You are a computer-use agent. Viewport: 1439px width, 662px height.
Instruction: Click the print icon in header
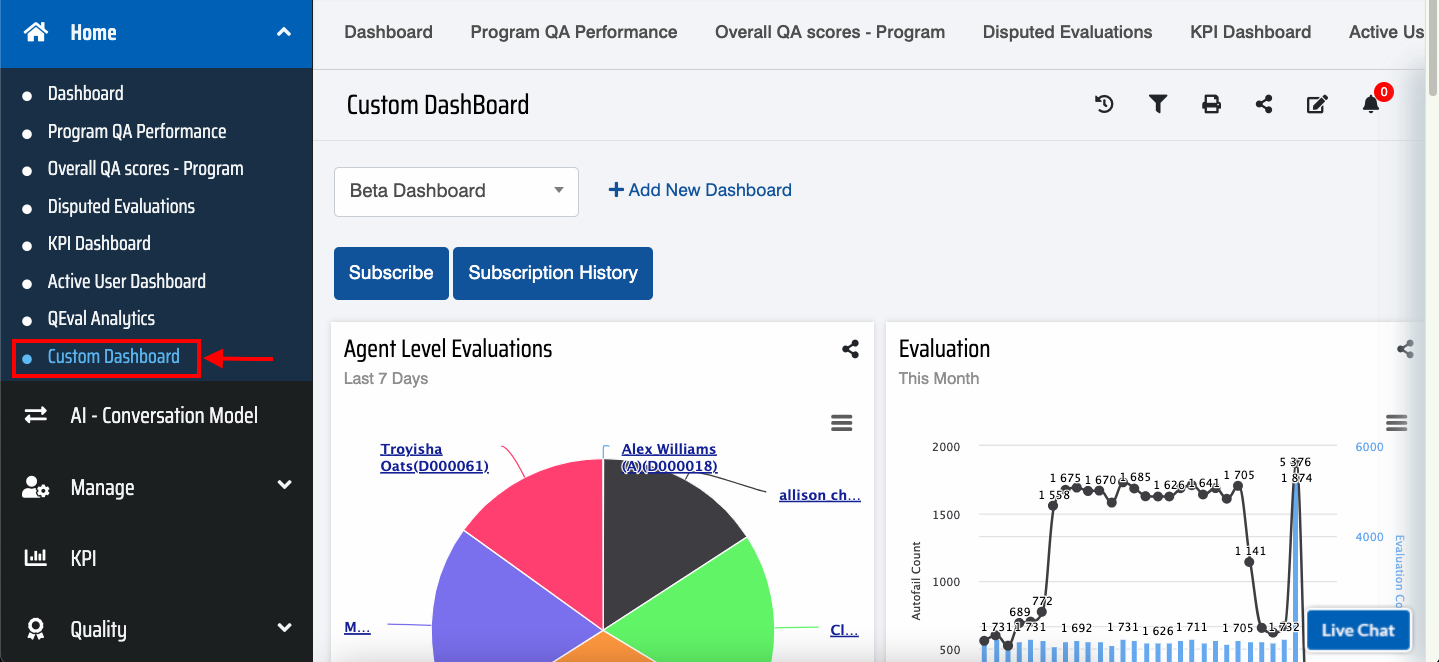pyautogui.click(x=1211, y=104)
